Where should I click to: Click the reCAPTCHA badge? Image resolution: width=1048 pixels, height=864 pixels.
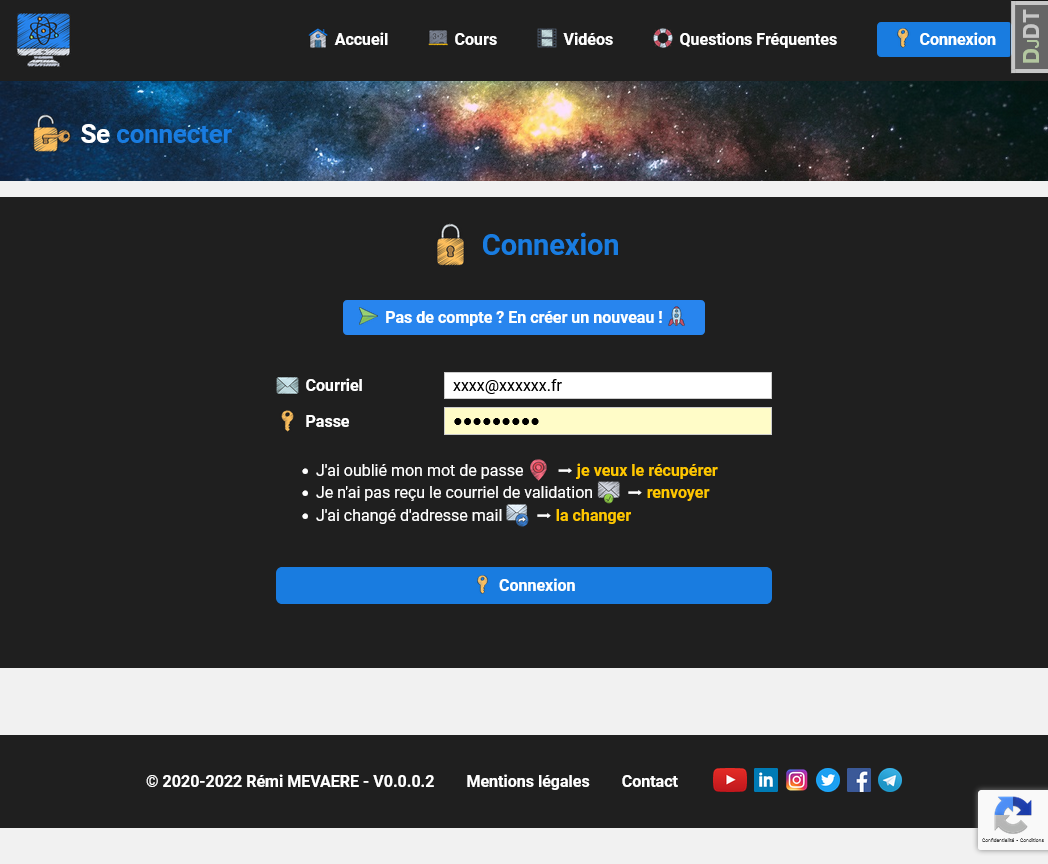point(1012,820)
